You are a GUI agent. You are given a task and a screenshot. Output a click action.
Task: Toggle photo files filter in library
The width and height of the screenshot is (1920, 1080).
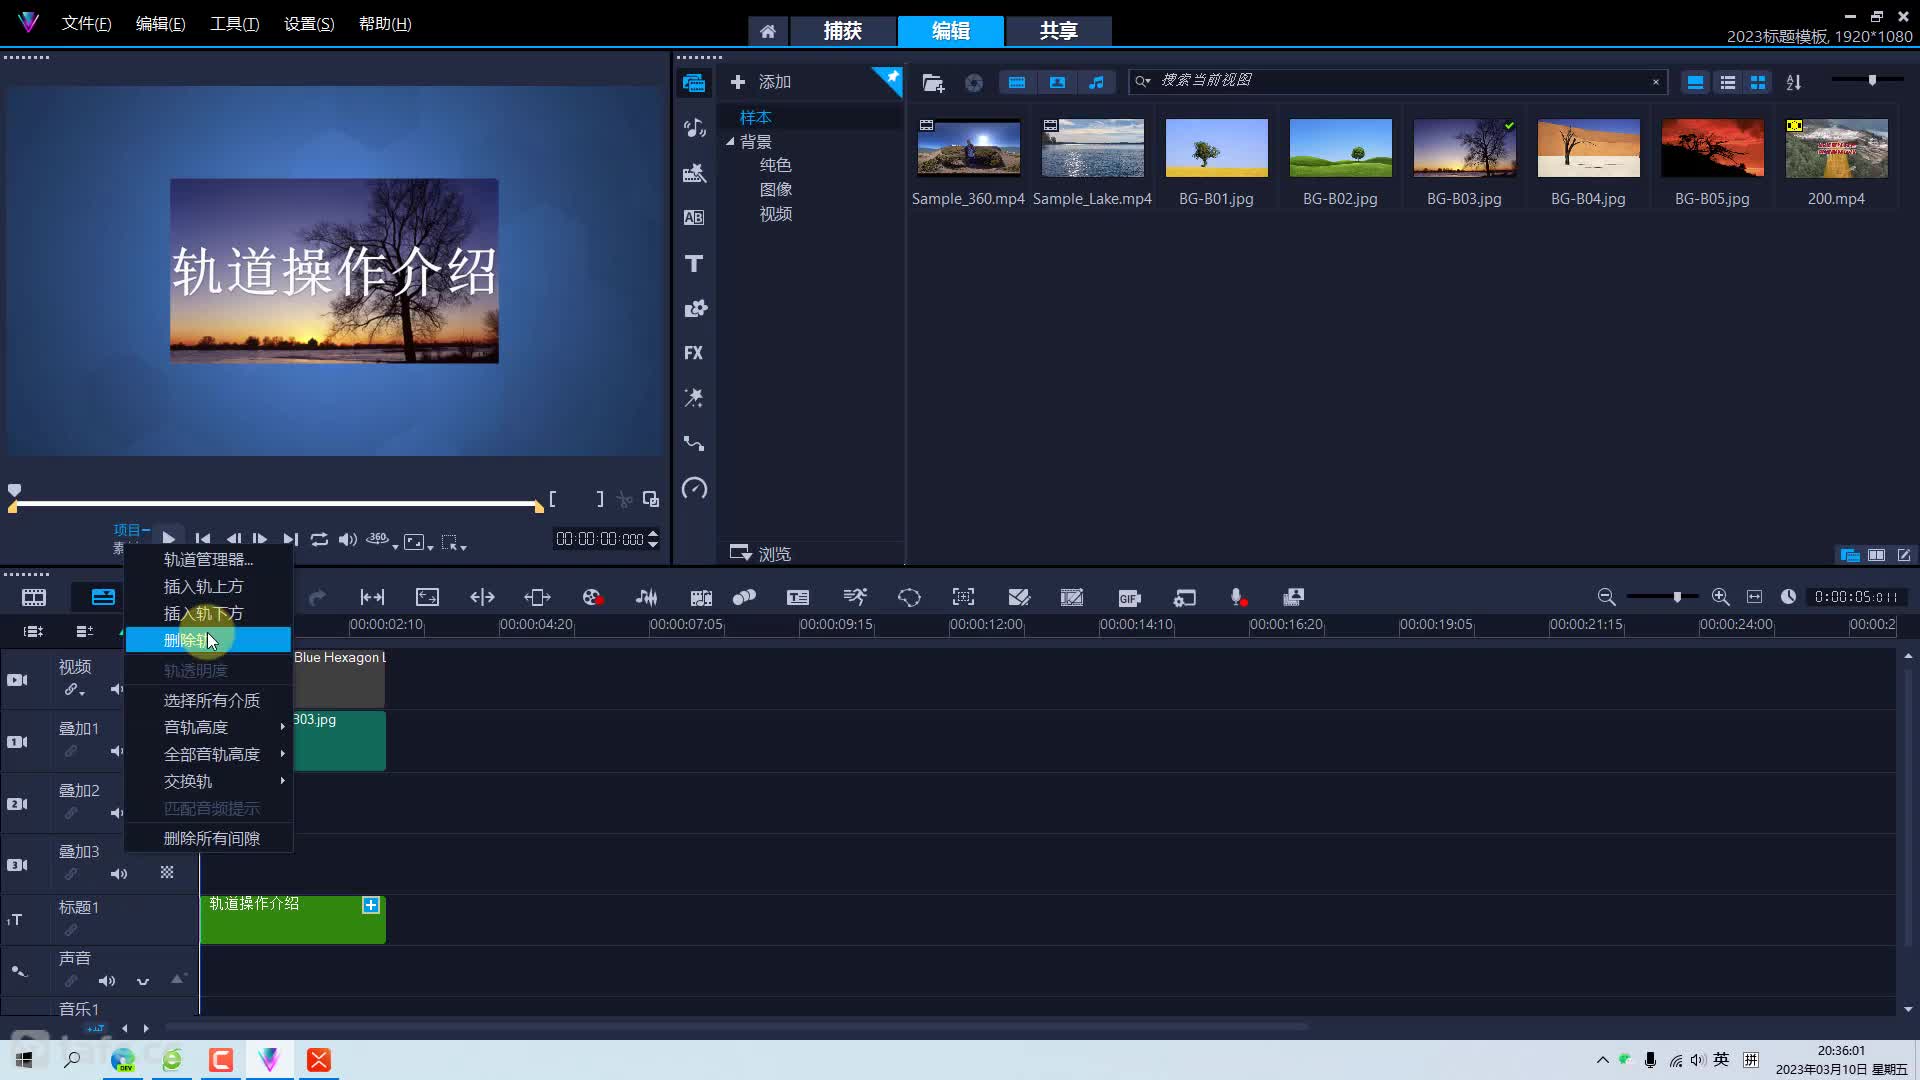1057,82
